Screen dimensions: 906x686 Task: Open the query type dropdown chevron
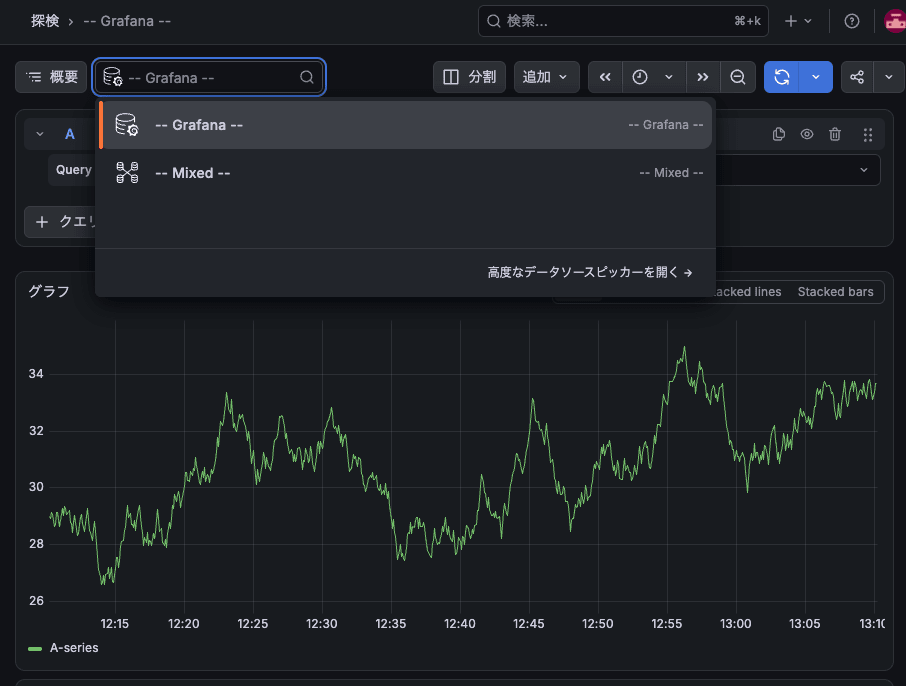(x=864, y=170)
